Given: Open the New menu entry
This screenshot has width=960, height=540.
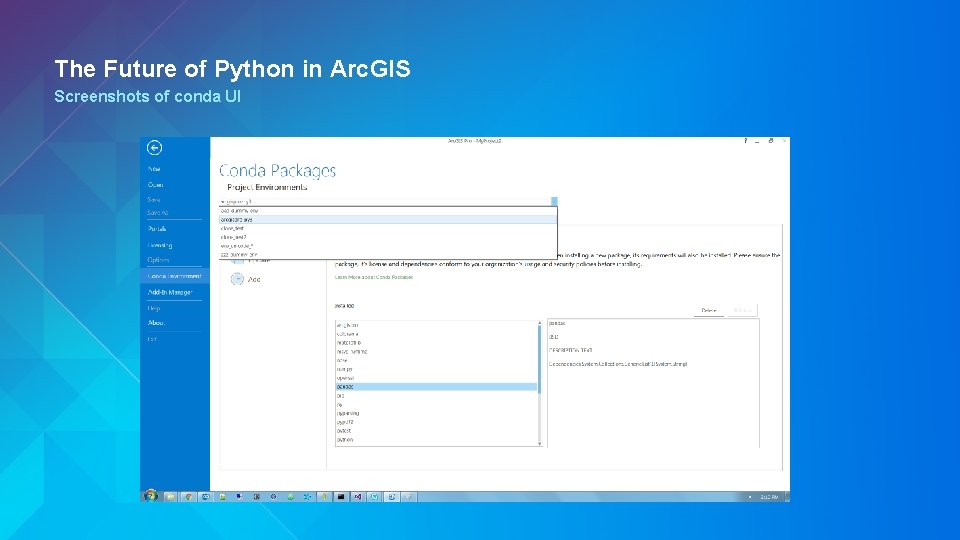Looking at the screenshot, I should pos(154,169).
